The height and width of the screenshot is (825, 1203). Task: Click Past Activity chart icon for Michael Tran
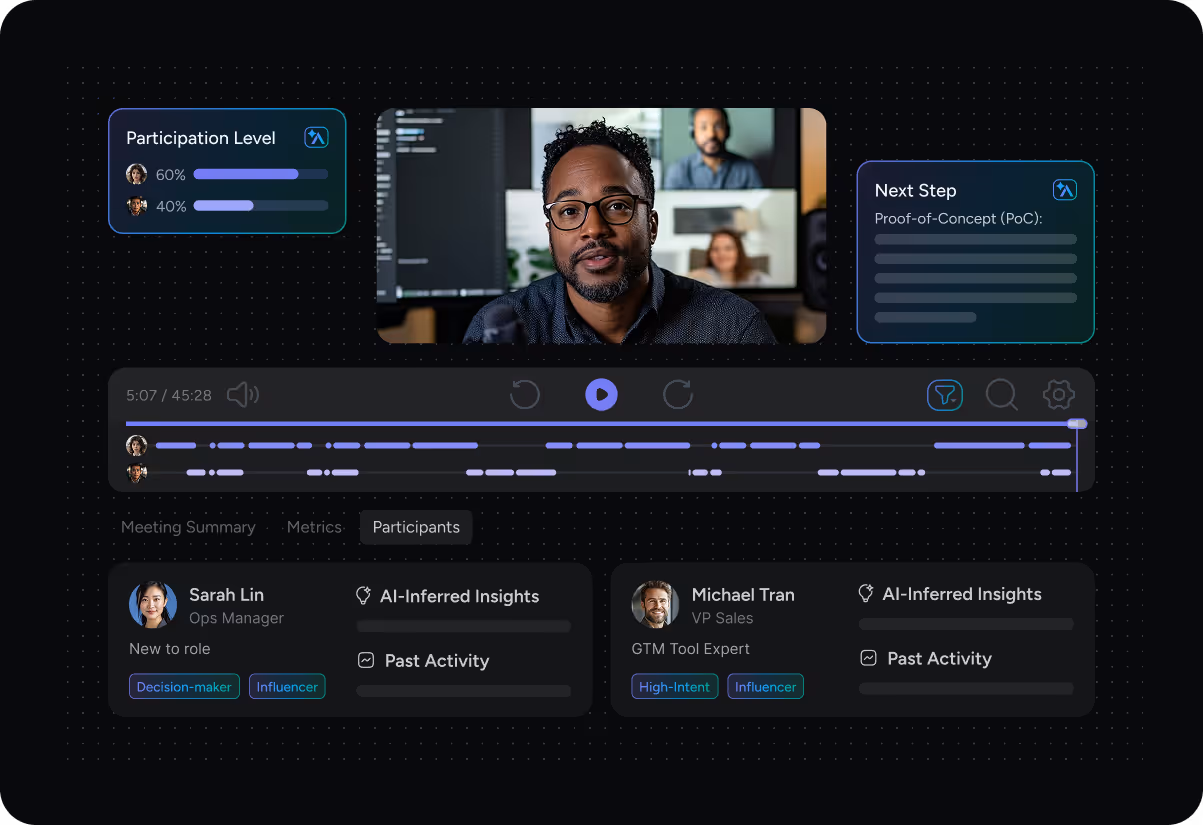pyautogui.click(x=868, y=658)
